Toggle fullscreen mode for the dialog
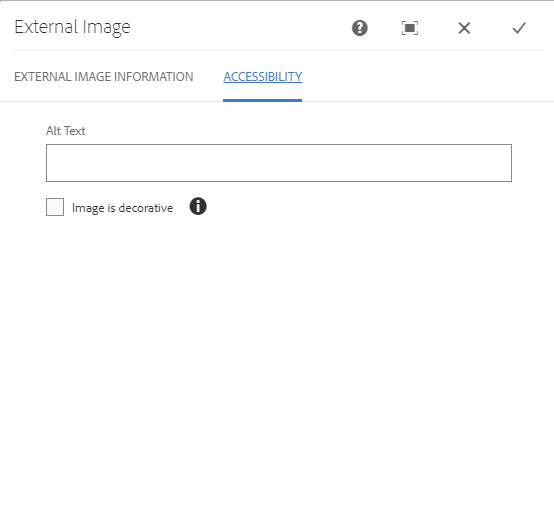 point(410,28)
